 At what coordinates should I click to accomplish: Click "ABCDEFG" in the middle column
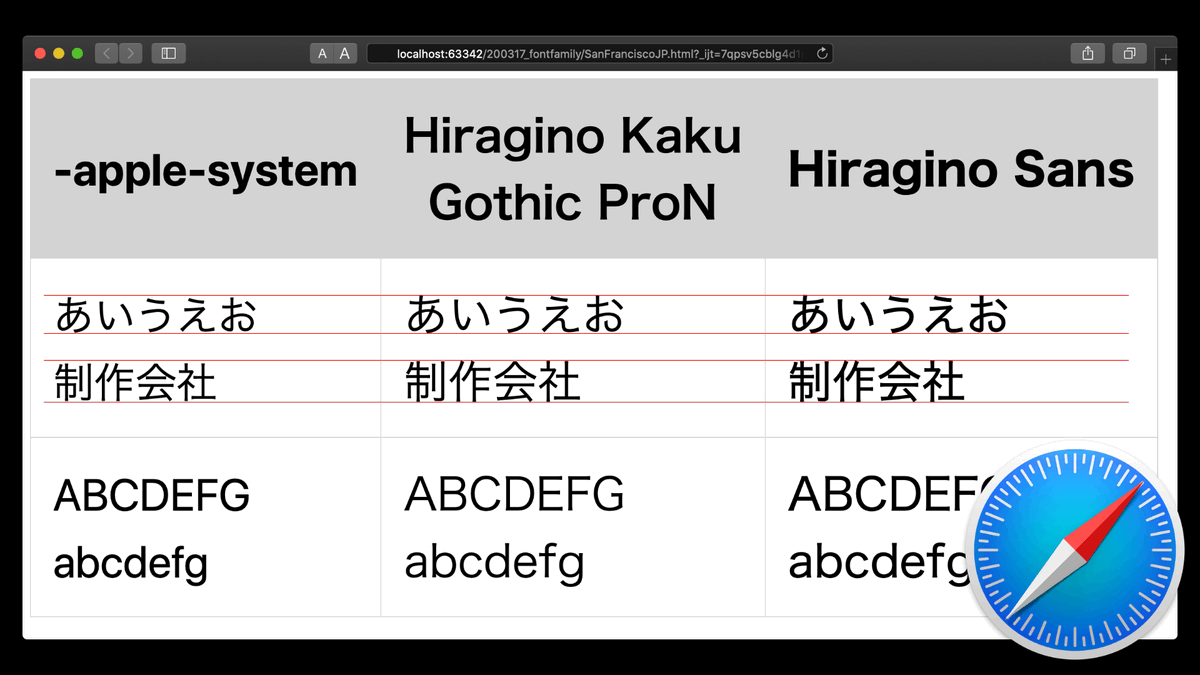tap(514, 494)
